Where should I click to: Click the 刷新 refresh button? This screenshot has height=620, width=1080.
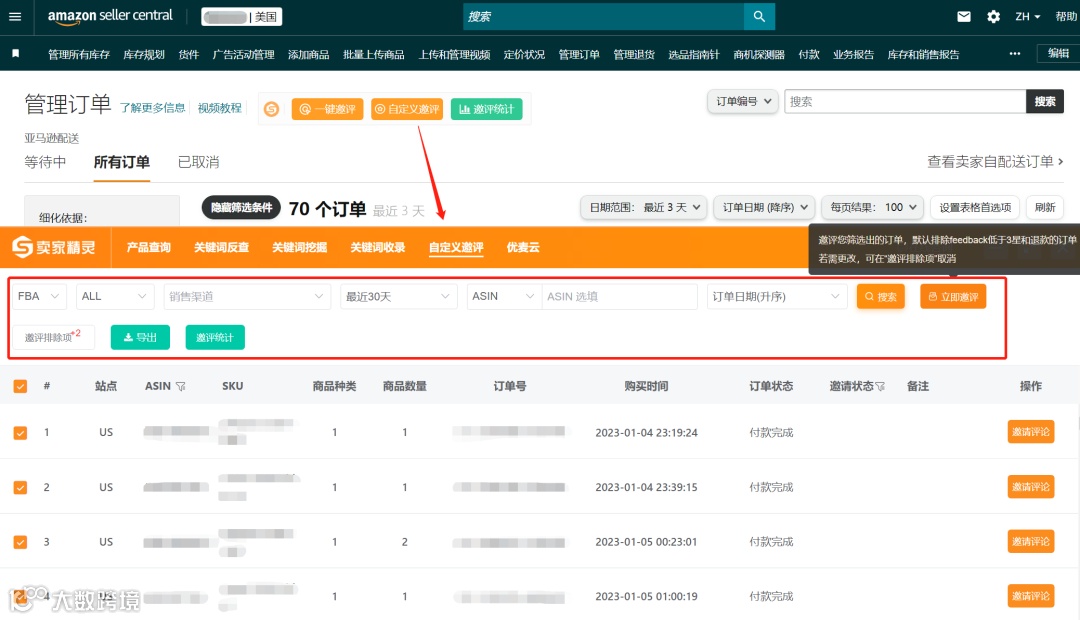tap(1045, 207)
